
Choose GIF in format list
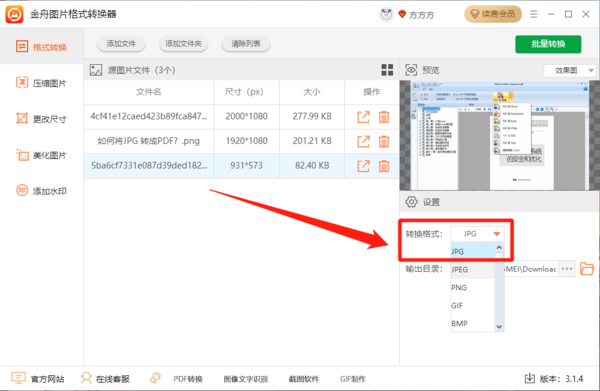pos(473,305)
